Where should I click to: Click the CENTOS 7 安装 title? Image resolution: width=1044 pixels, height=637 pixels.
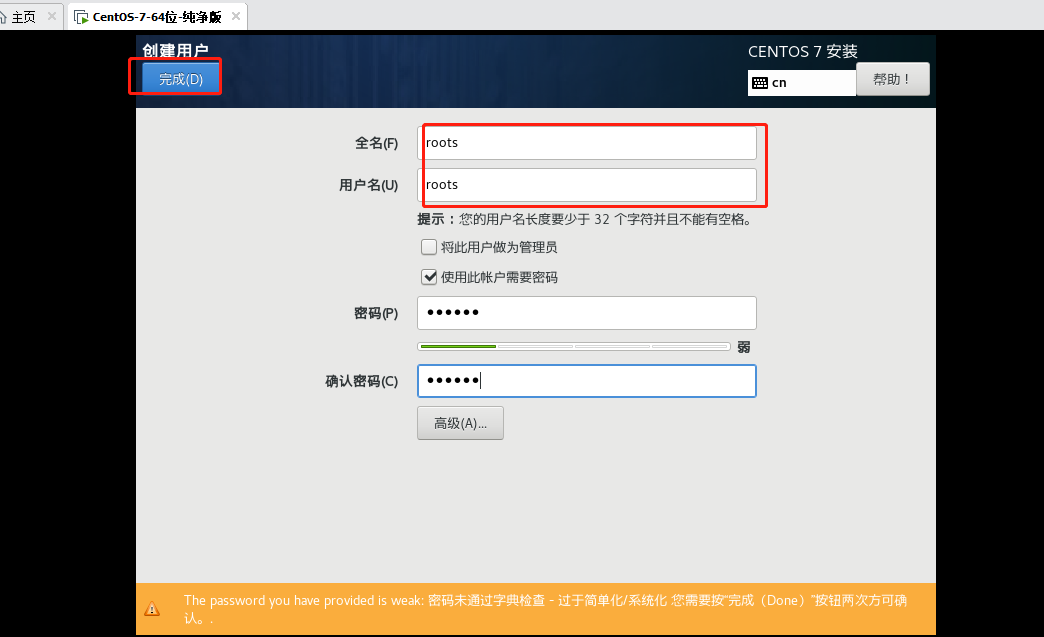(x=802, y=51)
